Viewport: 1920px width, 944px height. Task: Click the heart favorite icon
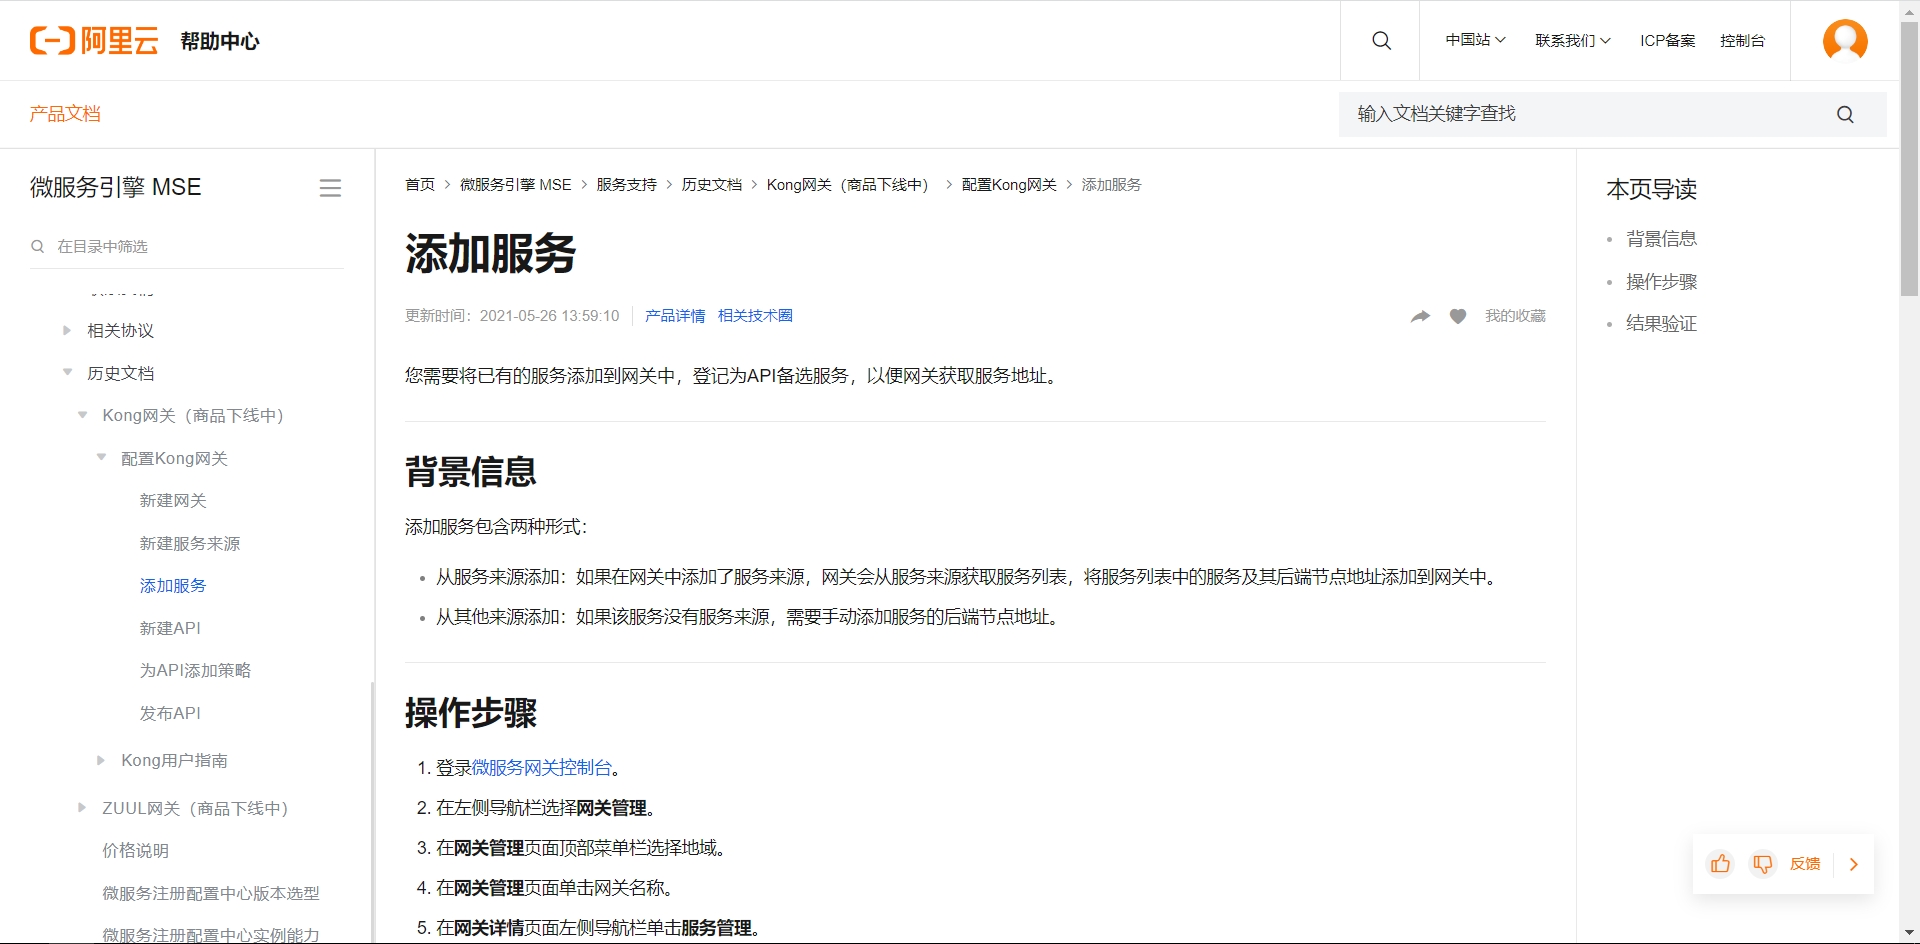pos(1458,316)
